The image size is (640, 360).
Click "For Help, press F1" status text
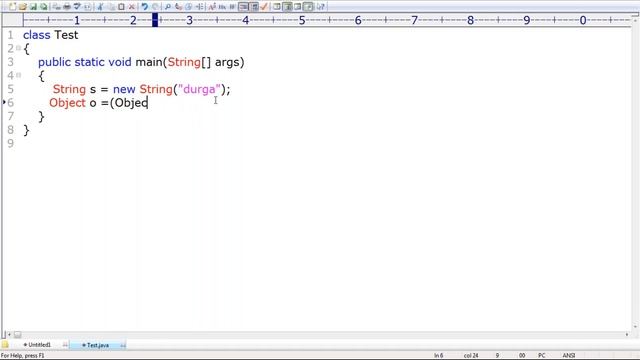pos(22,356)
